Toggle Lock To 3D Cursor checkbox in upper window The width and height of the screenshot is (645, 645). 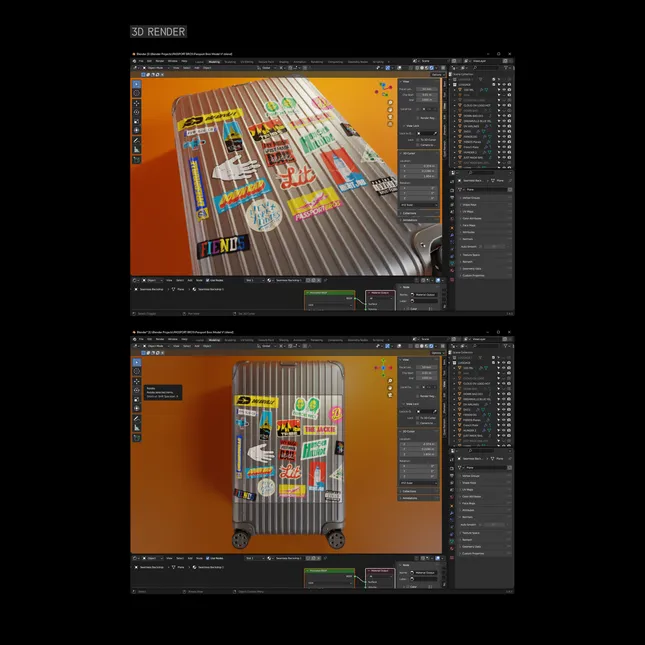click(x=418, y=140)
